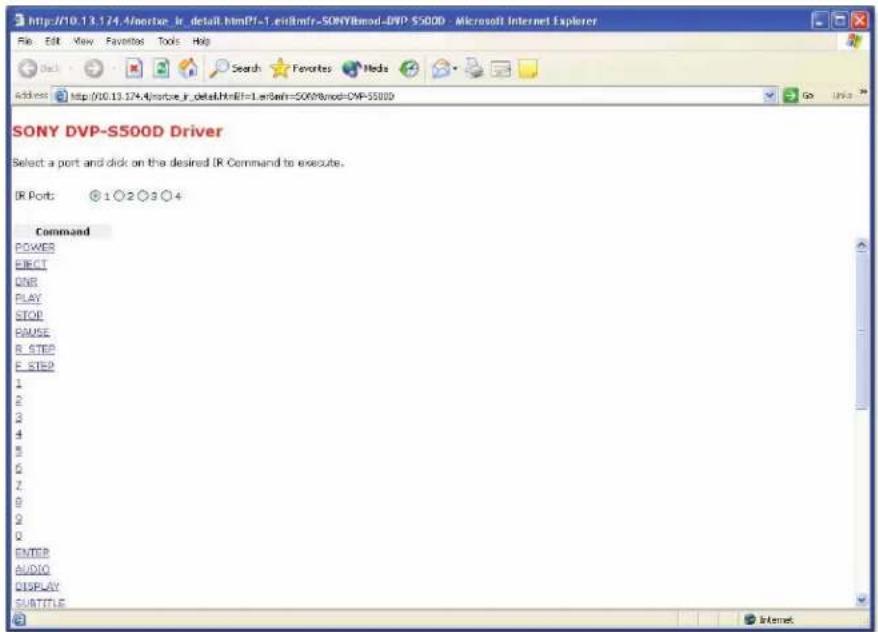The width and height of the screenshot is (878, 632).
Task: Click the F_STEP command link
Action: 35,366
